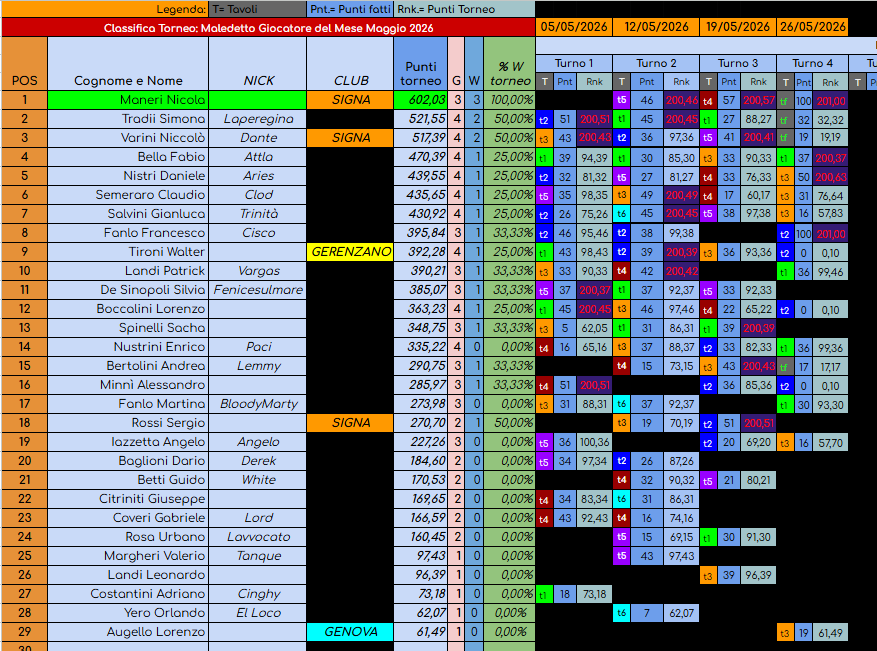Select the name cell 'Margheri Valerio'
The width and height of the screenshot is (877, 651).
[128, 556]
